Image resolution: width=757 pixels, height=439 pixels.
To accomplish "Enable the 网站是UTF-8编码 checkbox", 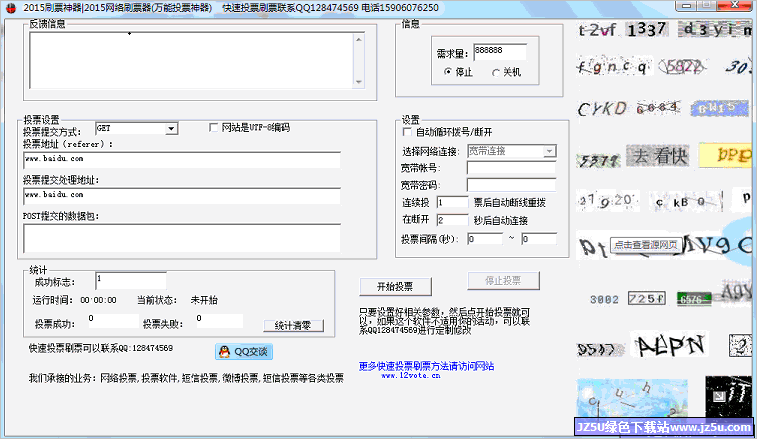I will point(213,128).
